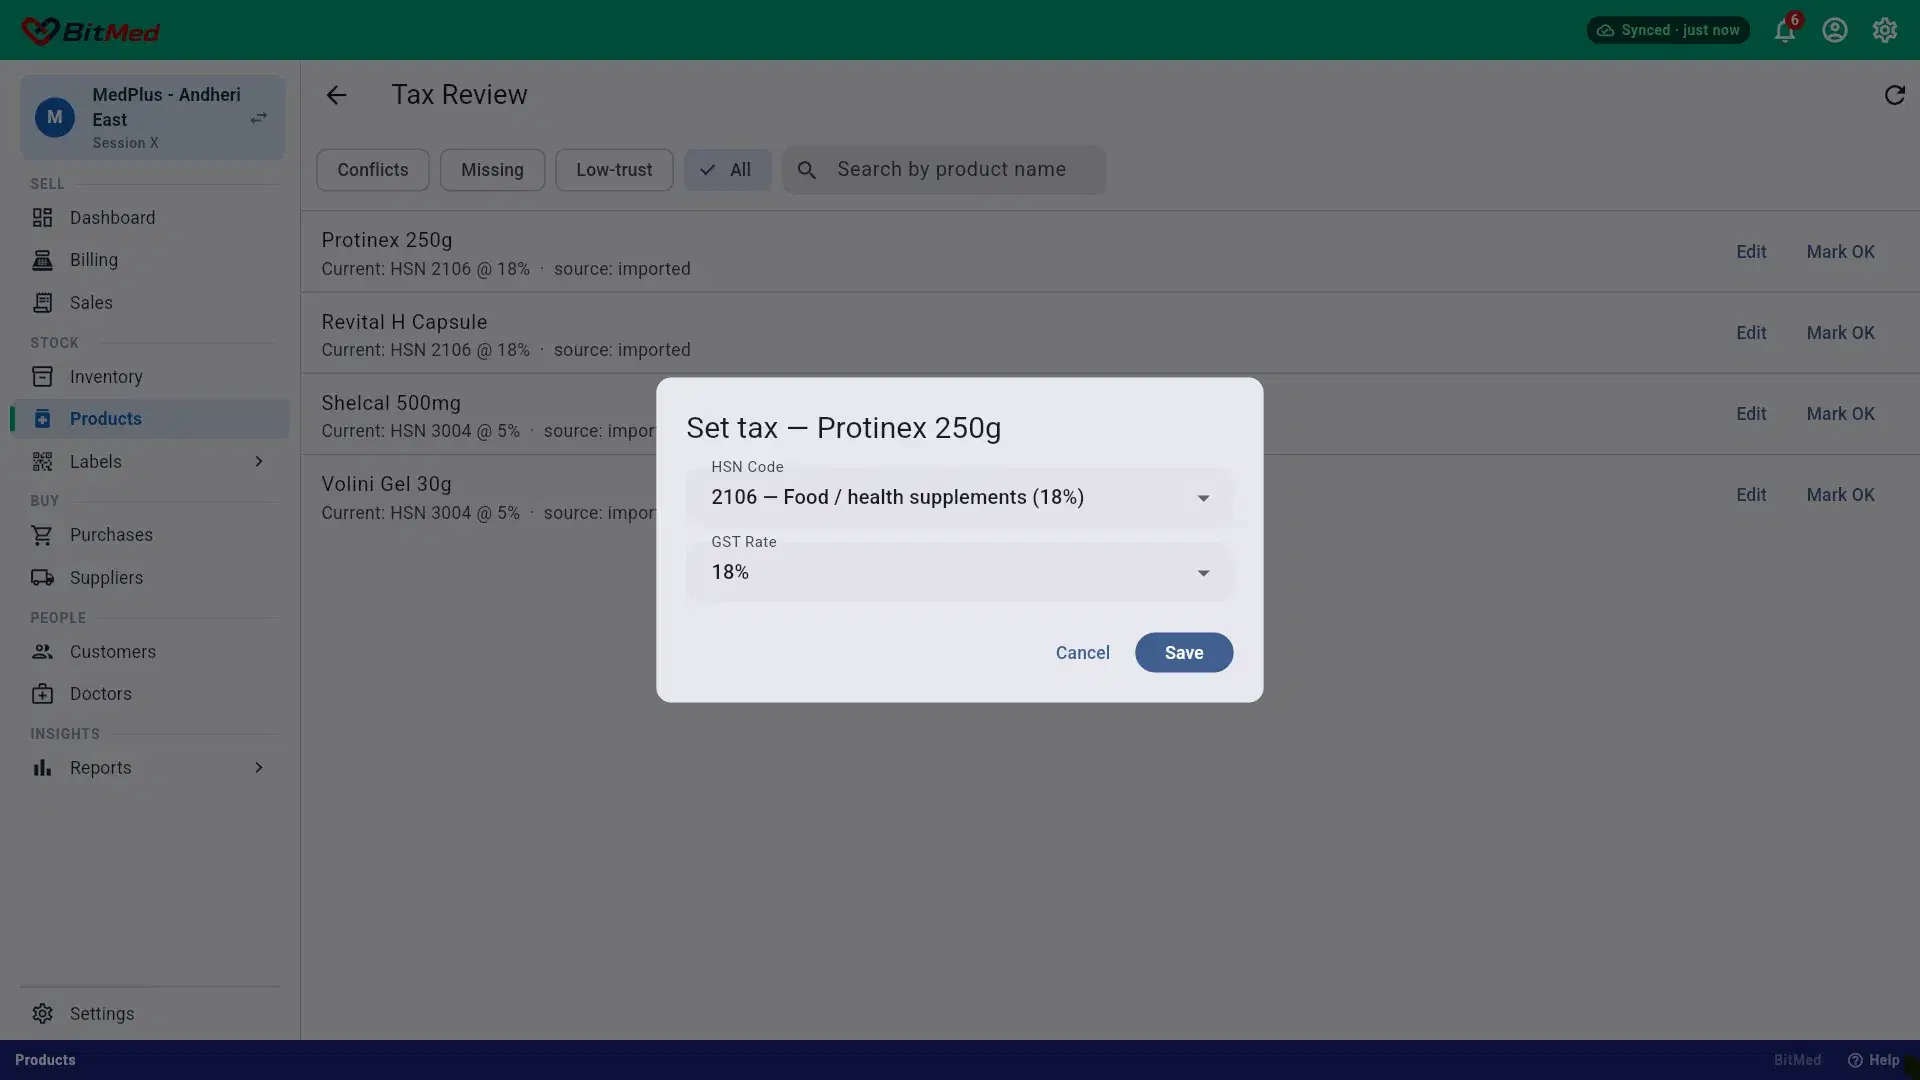The height and width of the screenshot is (1080, 1920).
Task: Mark OK for Shelcal 500mg
Action: point(1840,414)
